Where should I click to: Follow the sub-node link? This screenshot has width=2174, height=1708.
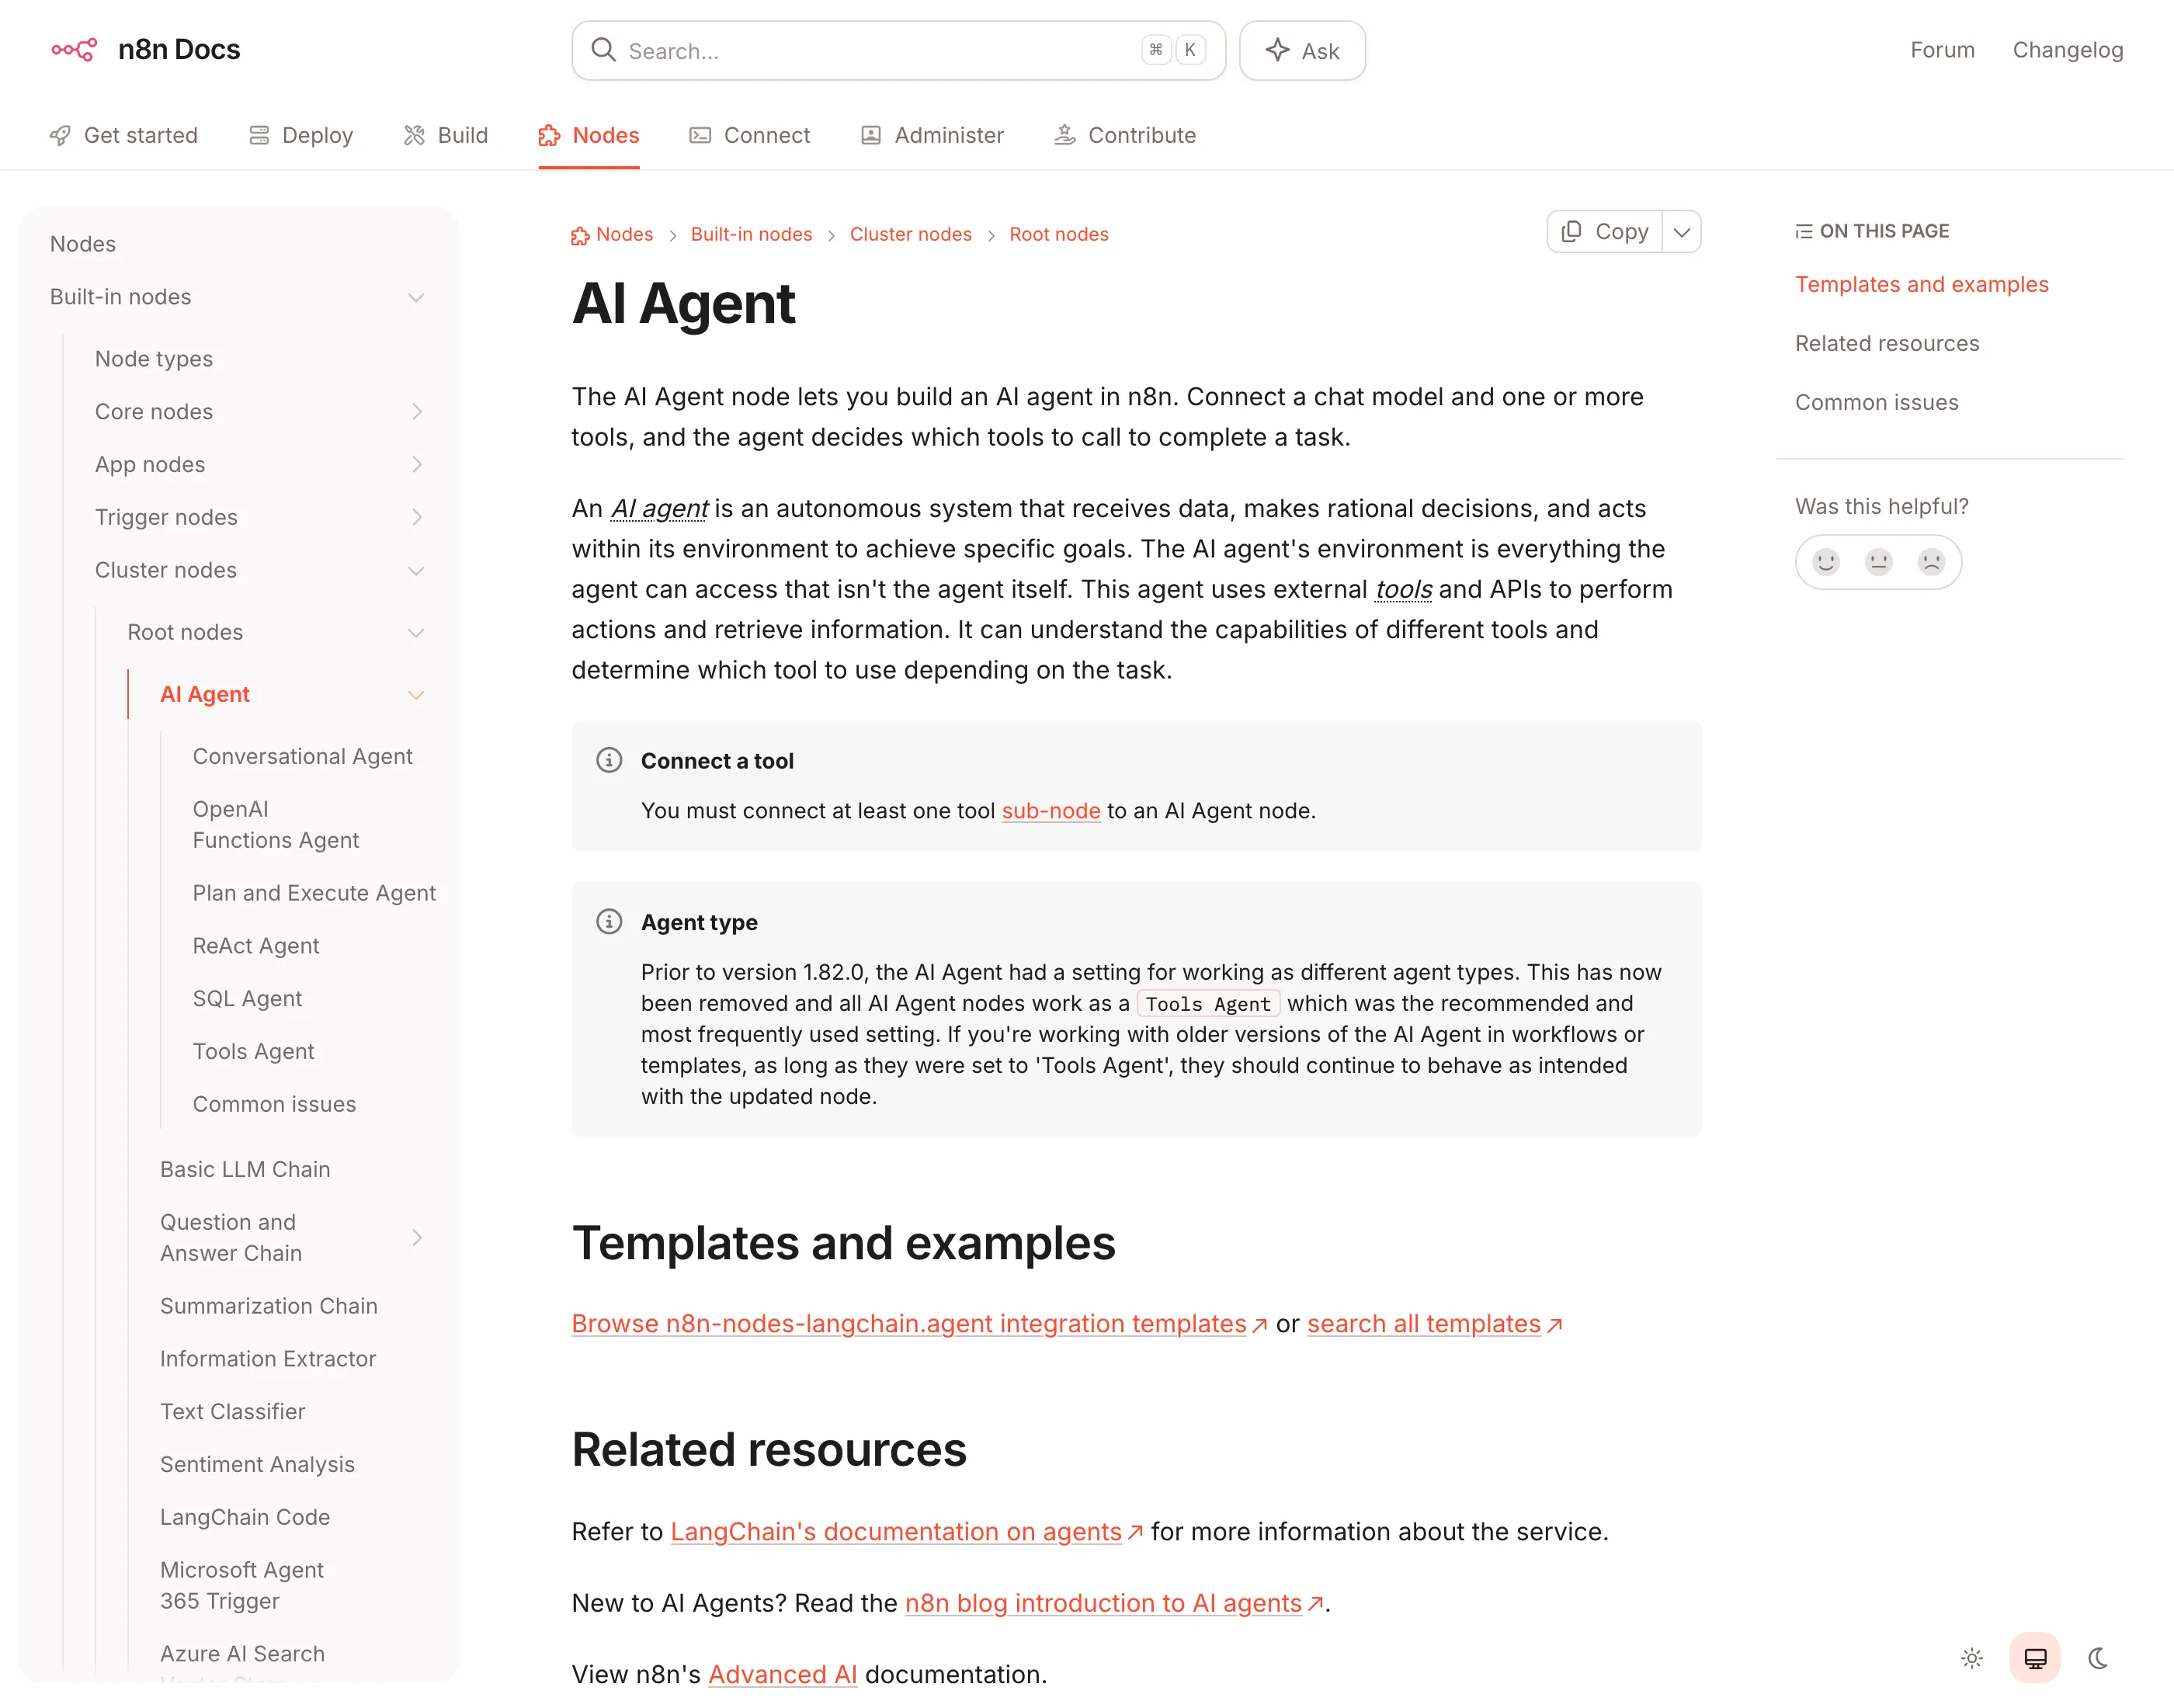click(1051, 810)
